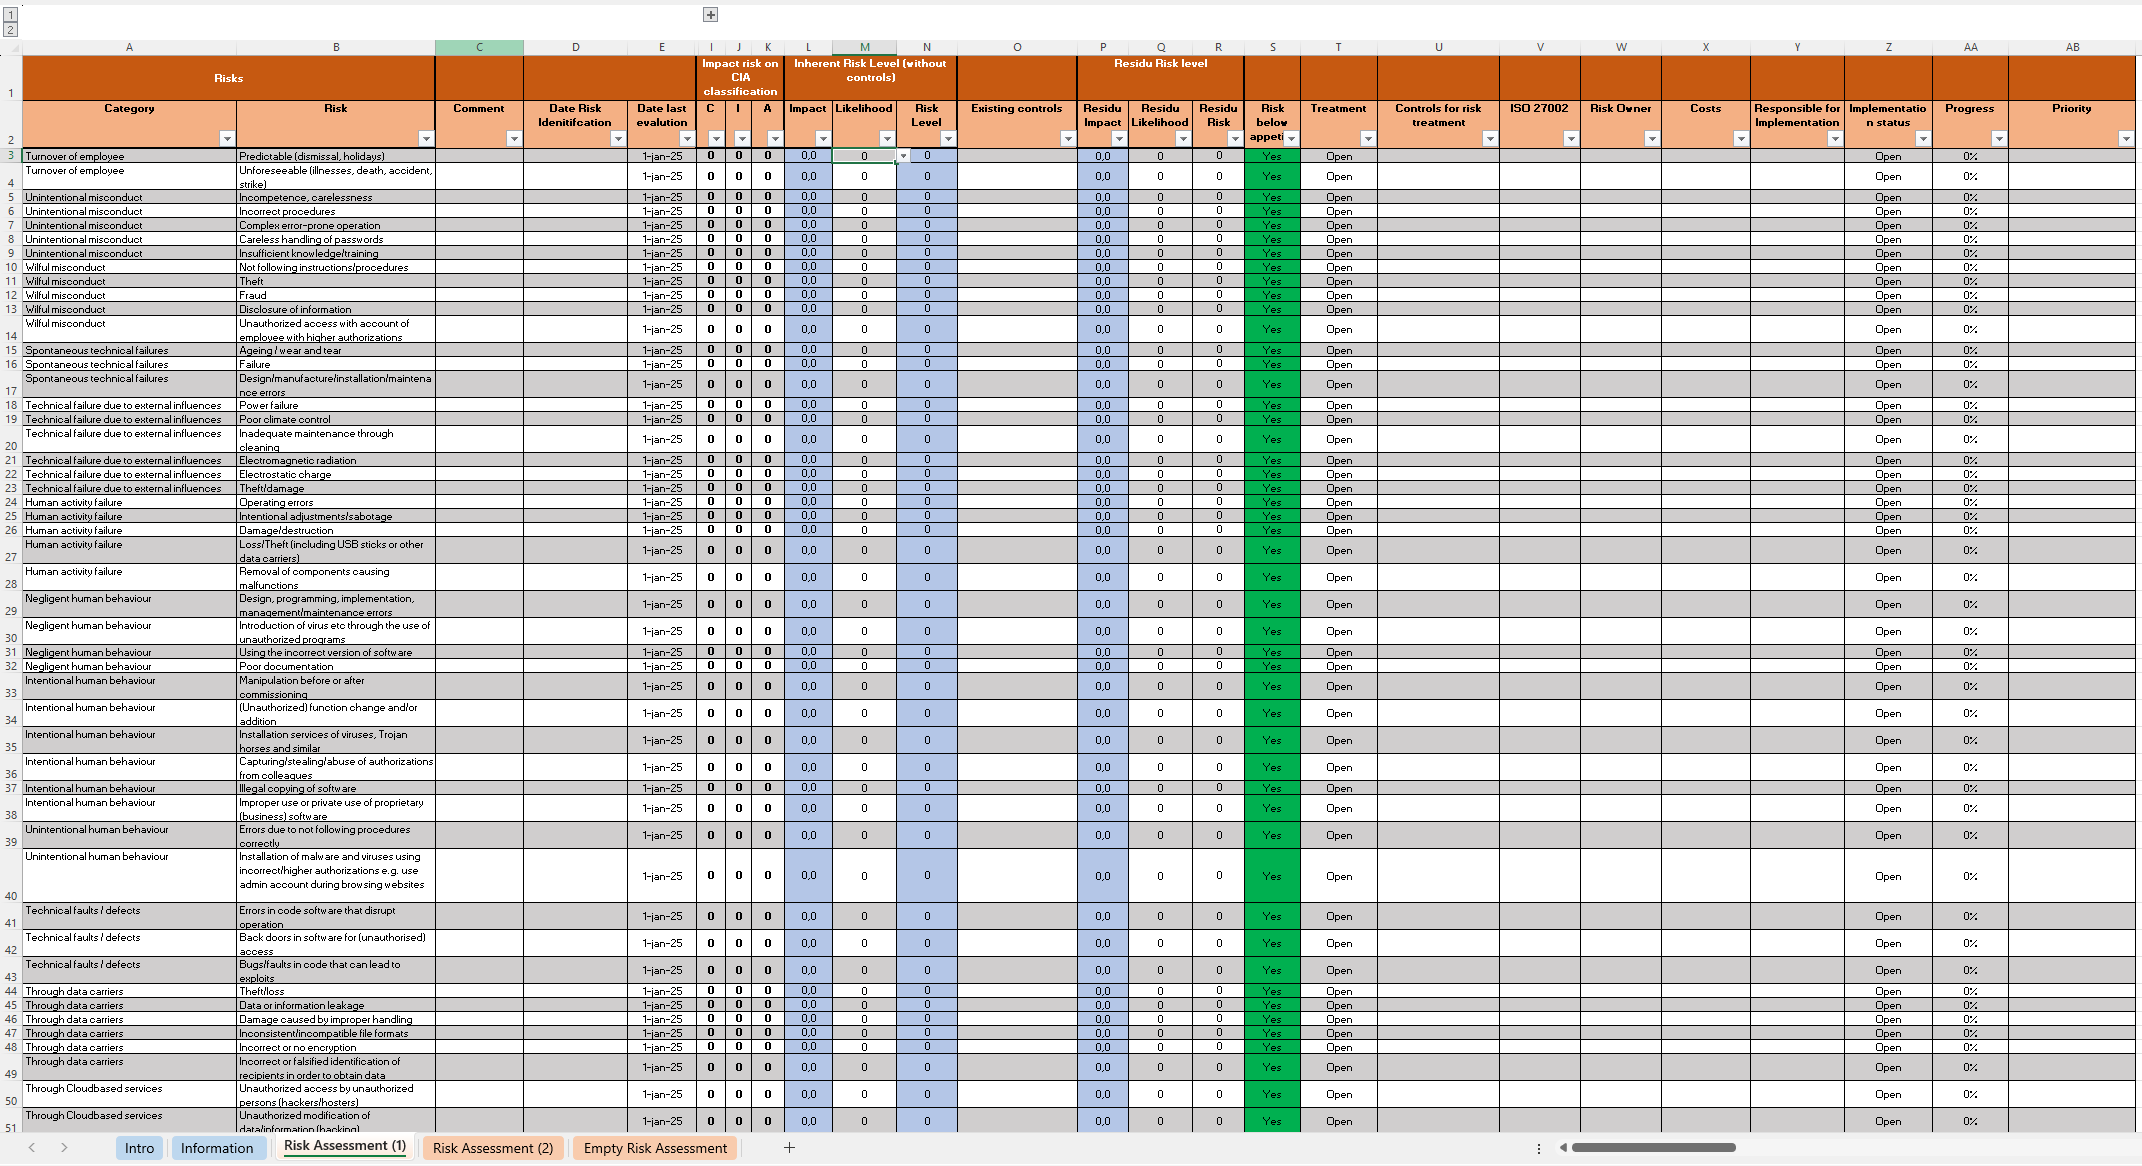This screenshot has height=1166, width=2142.
Task: Switch to the Risk Assessment (2) tab
Action: 493,1148
